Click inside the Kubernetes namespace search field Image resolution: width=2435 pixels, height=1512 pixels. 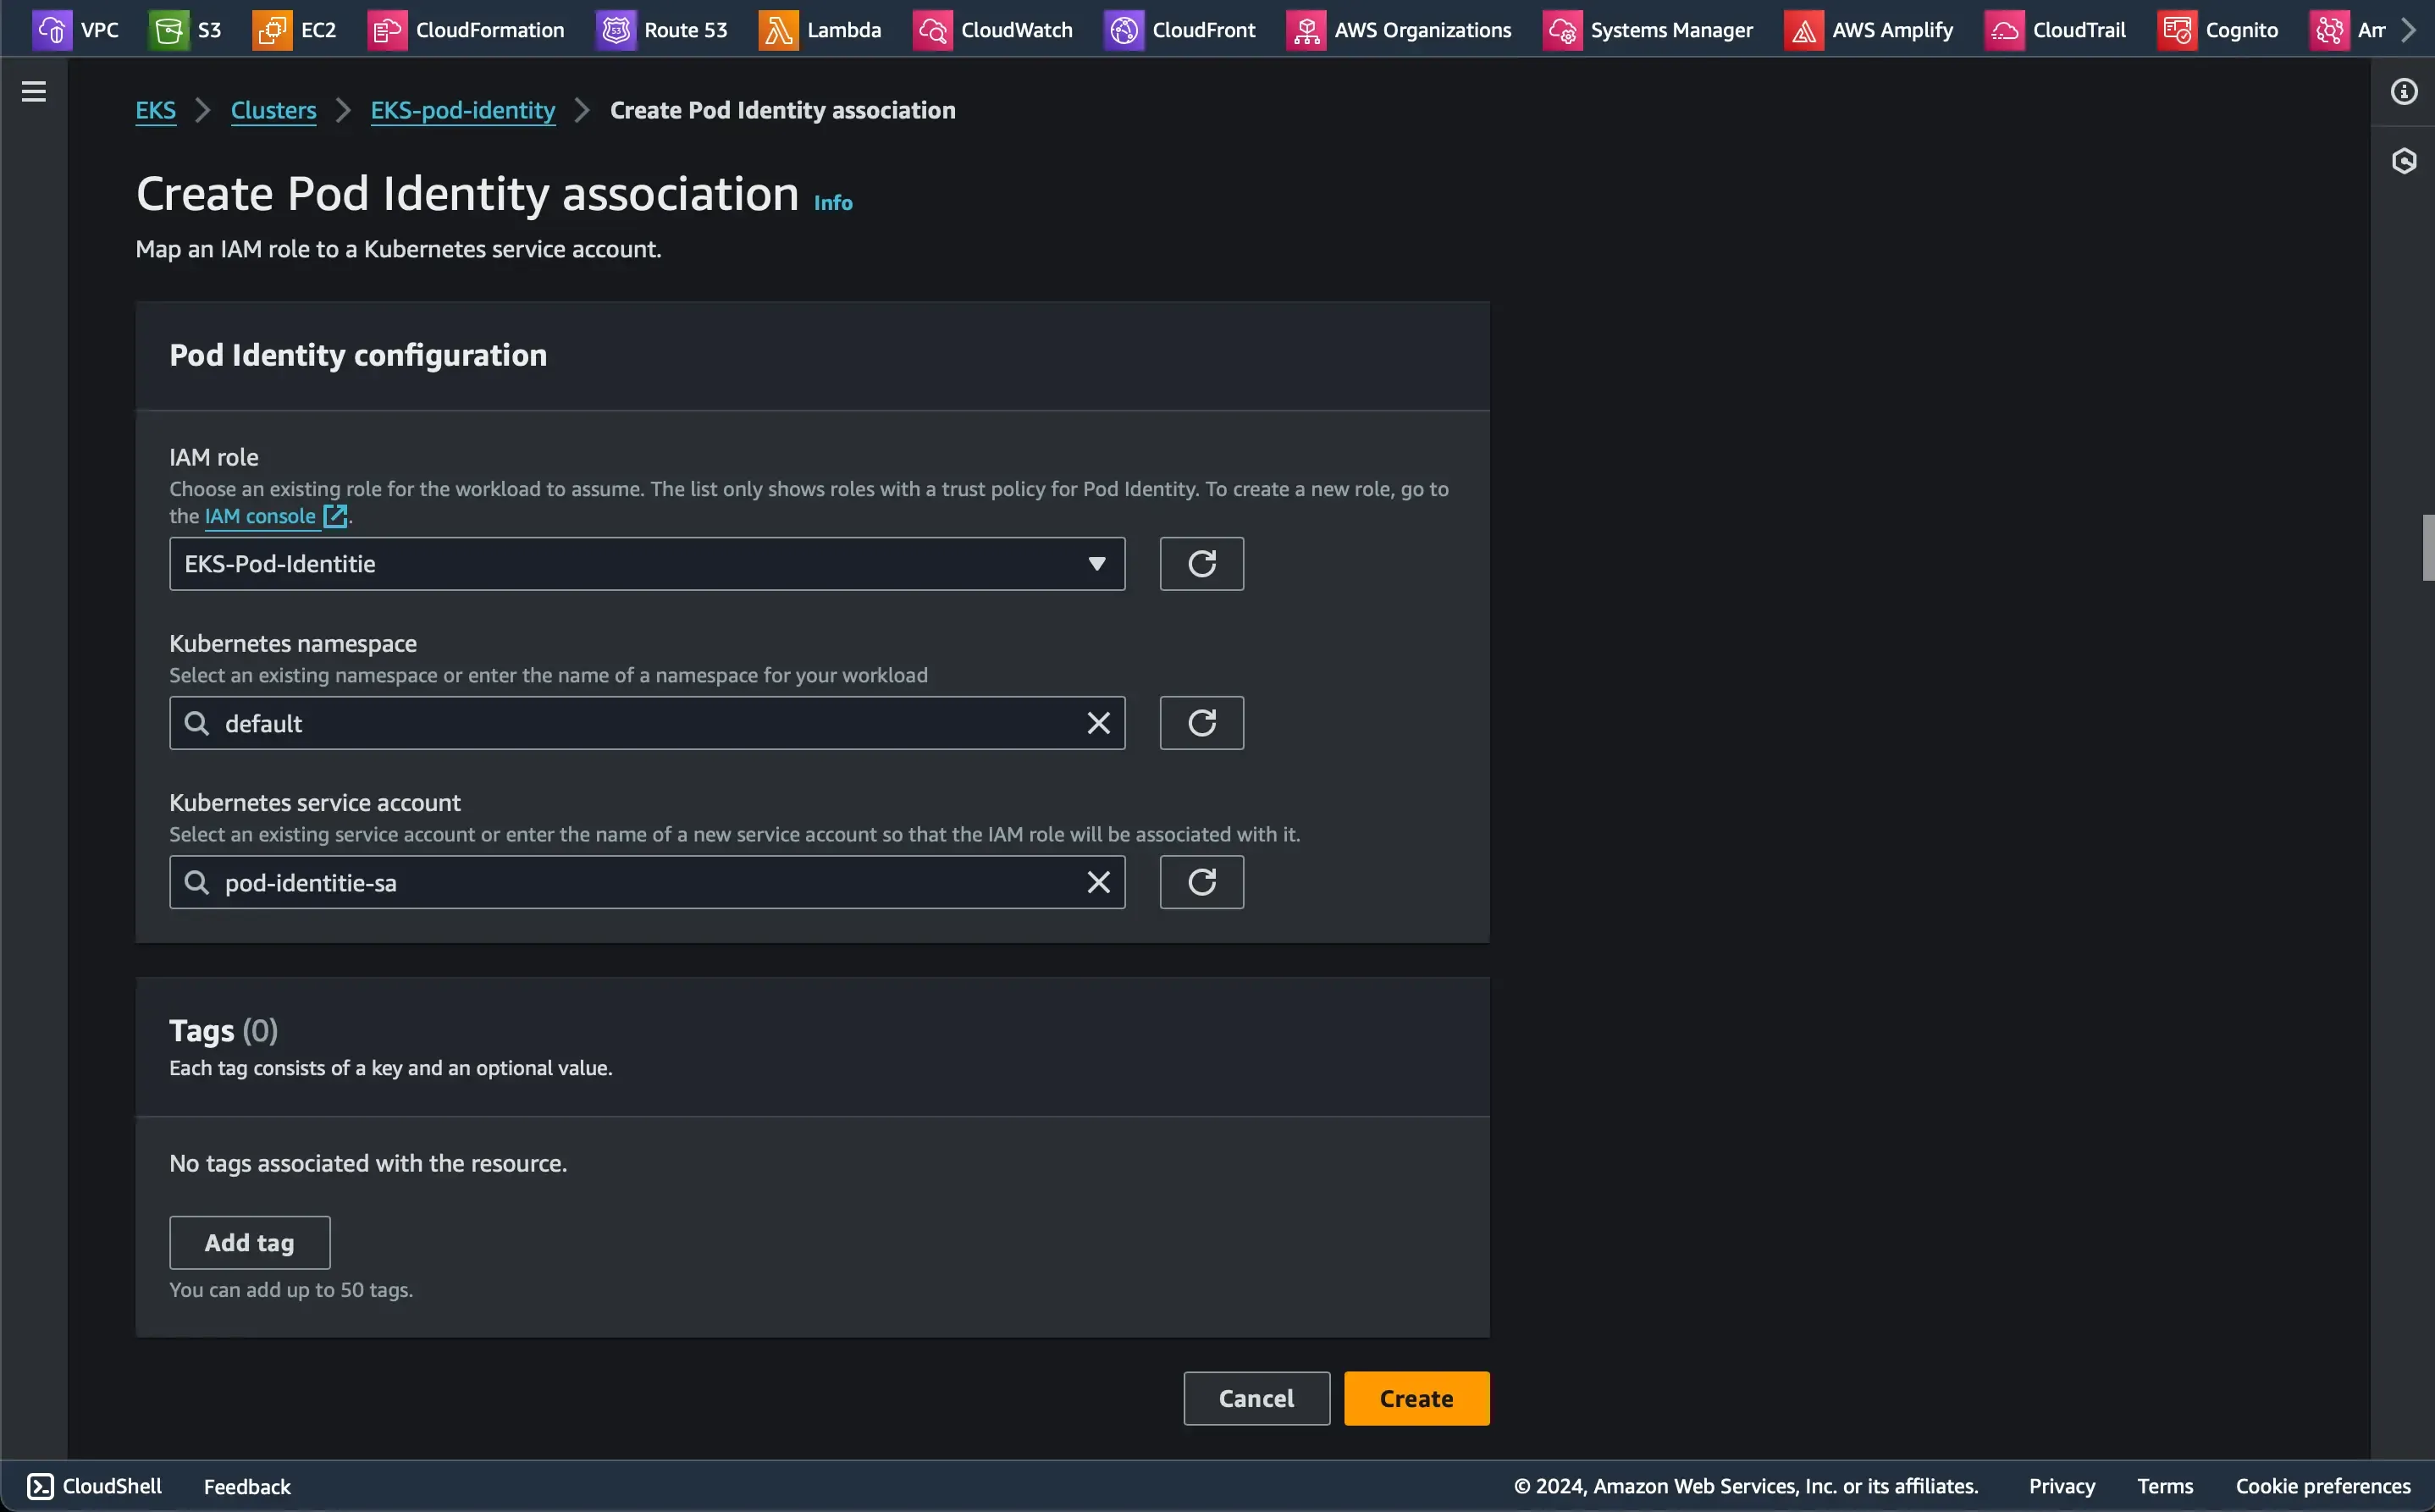(x=640, y=723)
